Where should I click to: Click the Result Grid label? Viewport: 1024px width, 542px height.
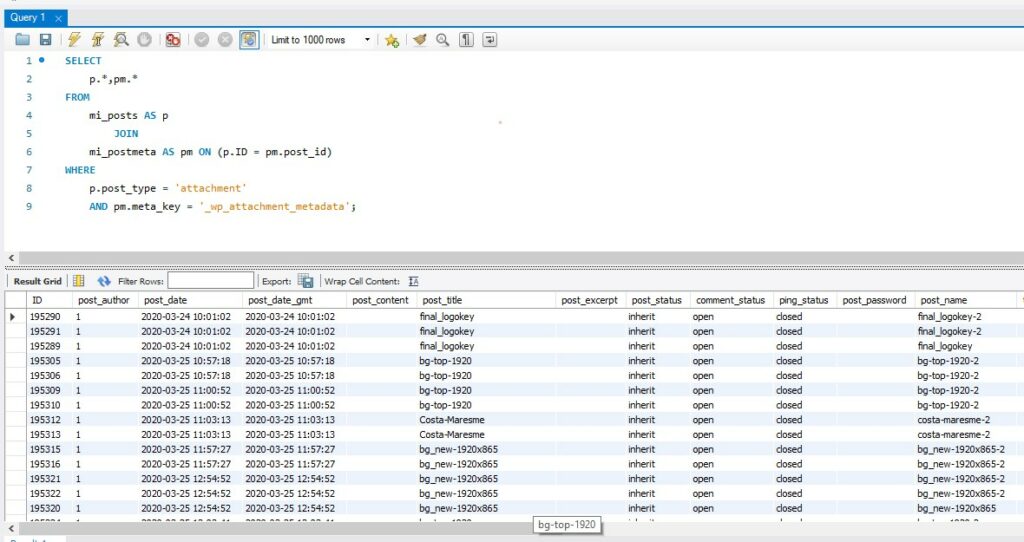(x=37, y=281)
